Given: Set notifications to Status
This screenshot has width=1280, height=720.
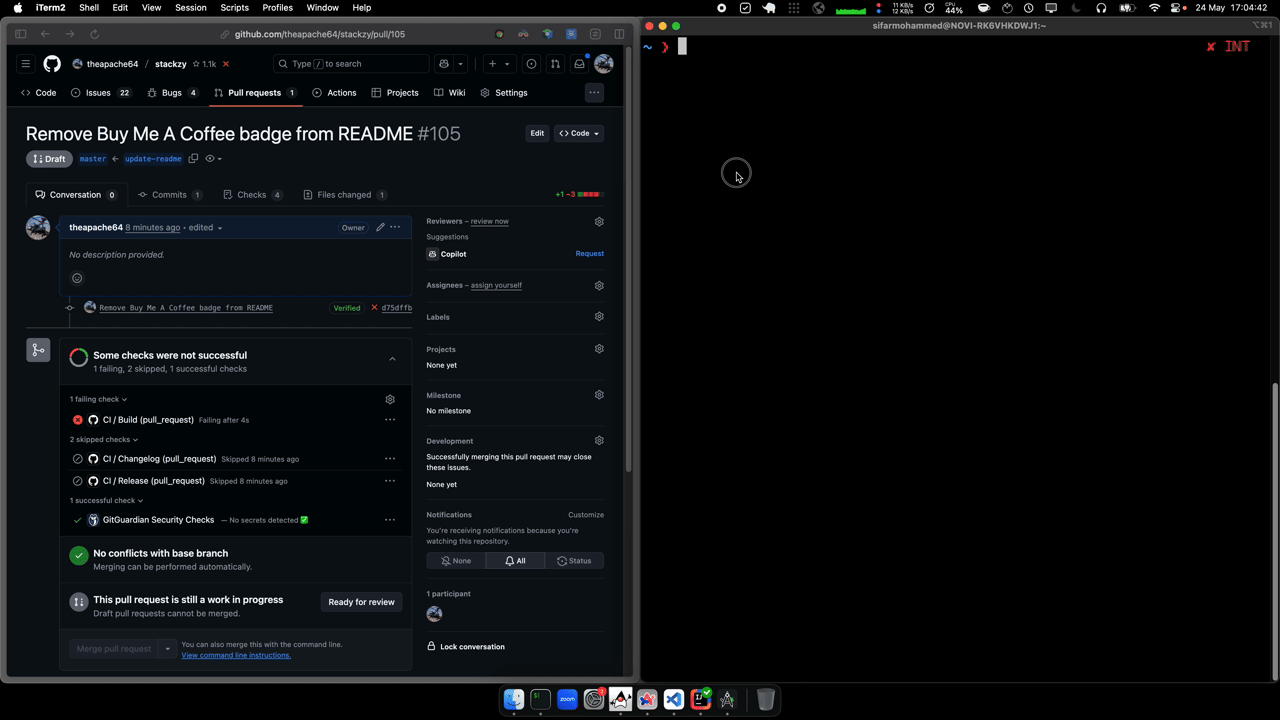Looking at the screenshot, I should click(x=574, y=561).
